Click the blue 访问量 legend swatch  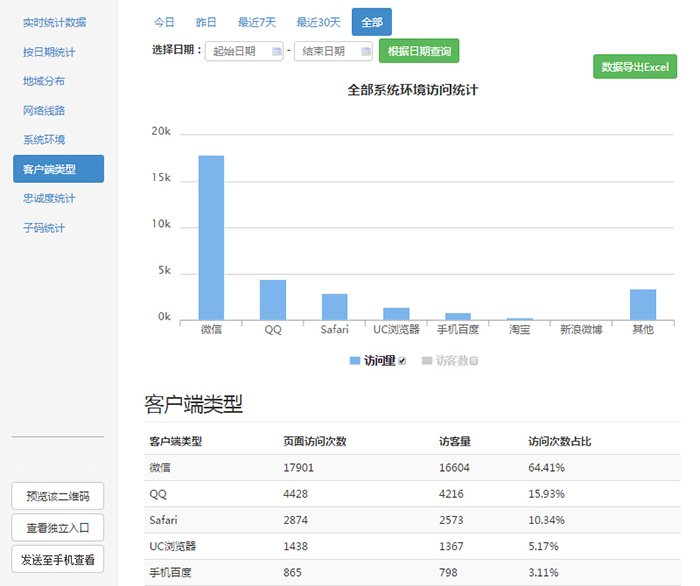click(x=355, y=360)
